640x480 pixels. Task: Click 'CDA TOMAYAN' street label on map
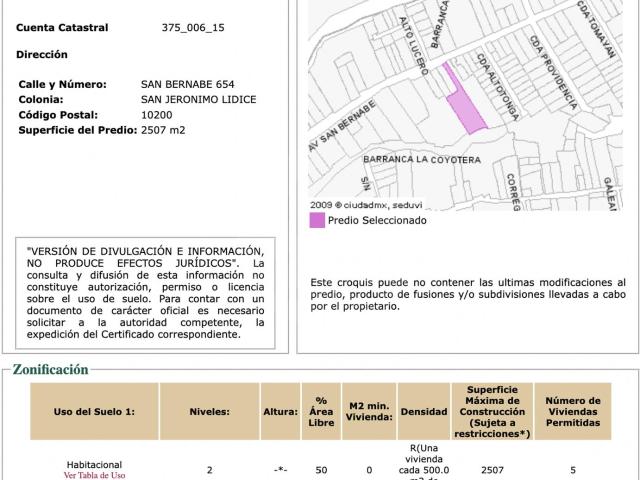(596, 29)
